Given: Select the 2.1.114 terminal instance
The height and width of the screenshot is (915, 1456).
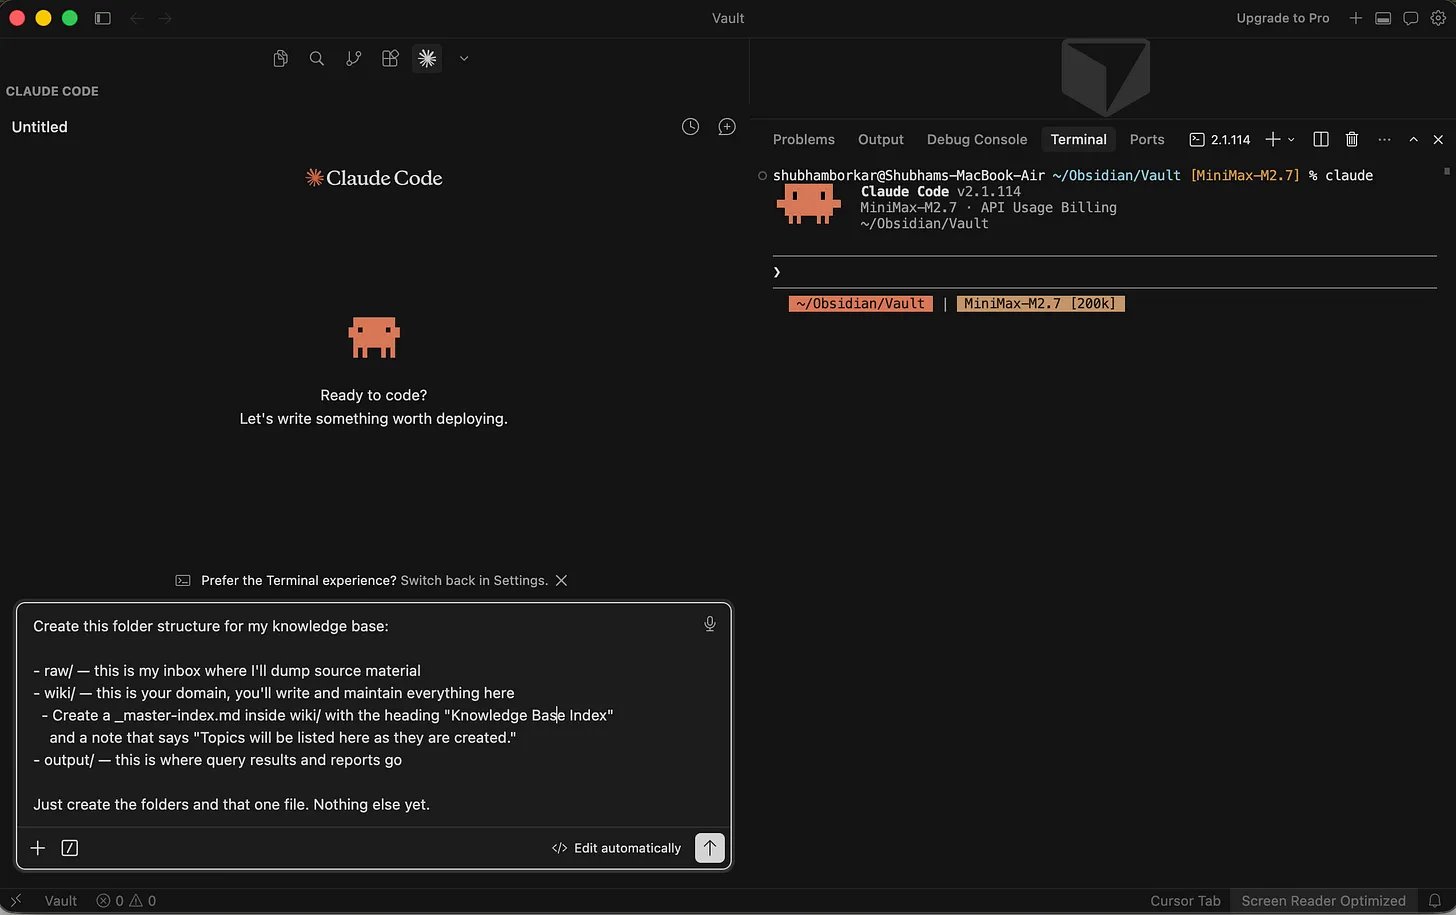Looking at the screenshot, I should pos(1220,140).
